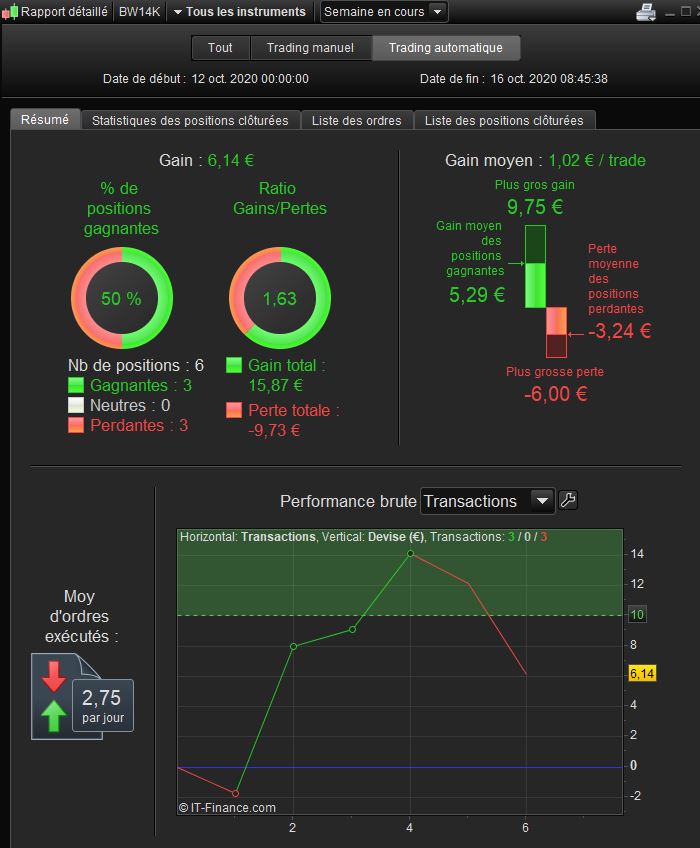Click the Gains/Pertes ratio donut chart
700x848 pixels.
pyautogui.click(x=280, y=298)
